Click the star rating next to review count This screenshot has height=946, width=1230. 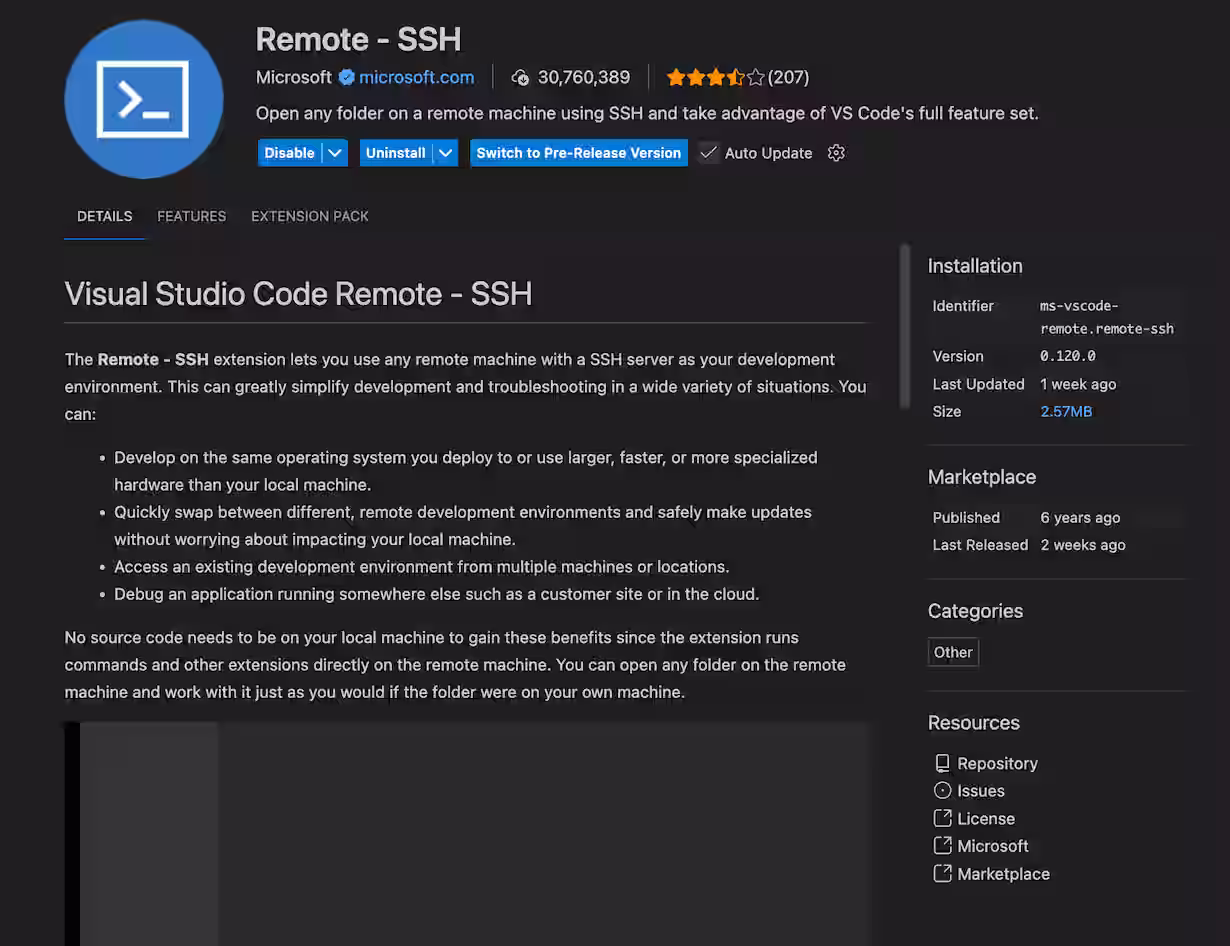coord(715,76)
